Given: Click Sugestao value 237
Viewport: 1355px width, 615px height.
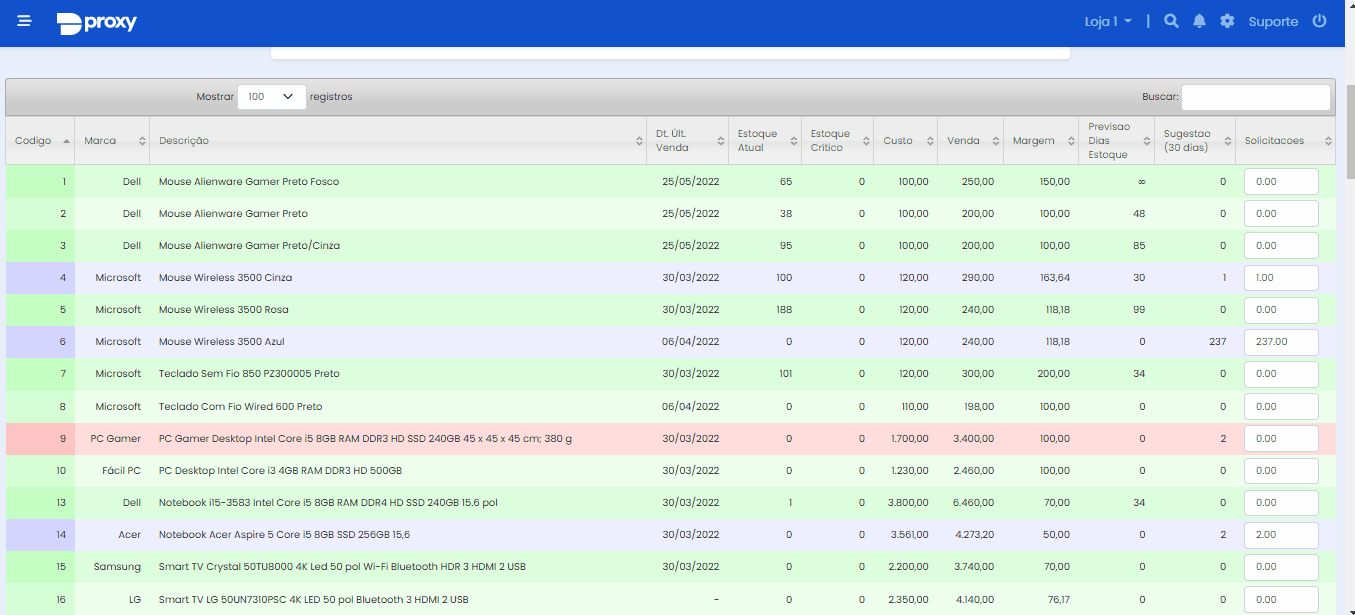Looking at the screenshot, I should click(x=1217, y=342).
